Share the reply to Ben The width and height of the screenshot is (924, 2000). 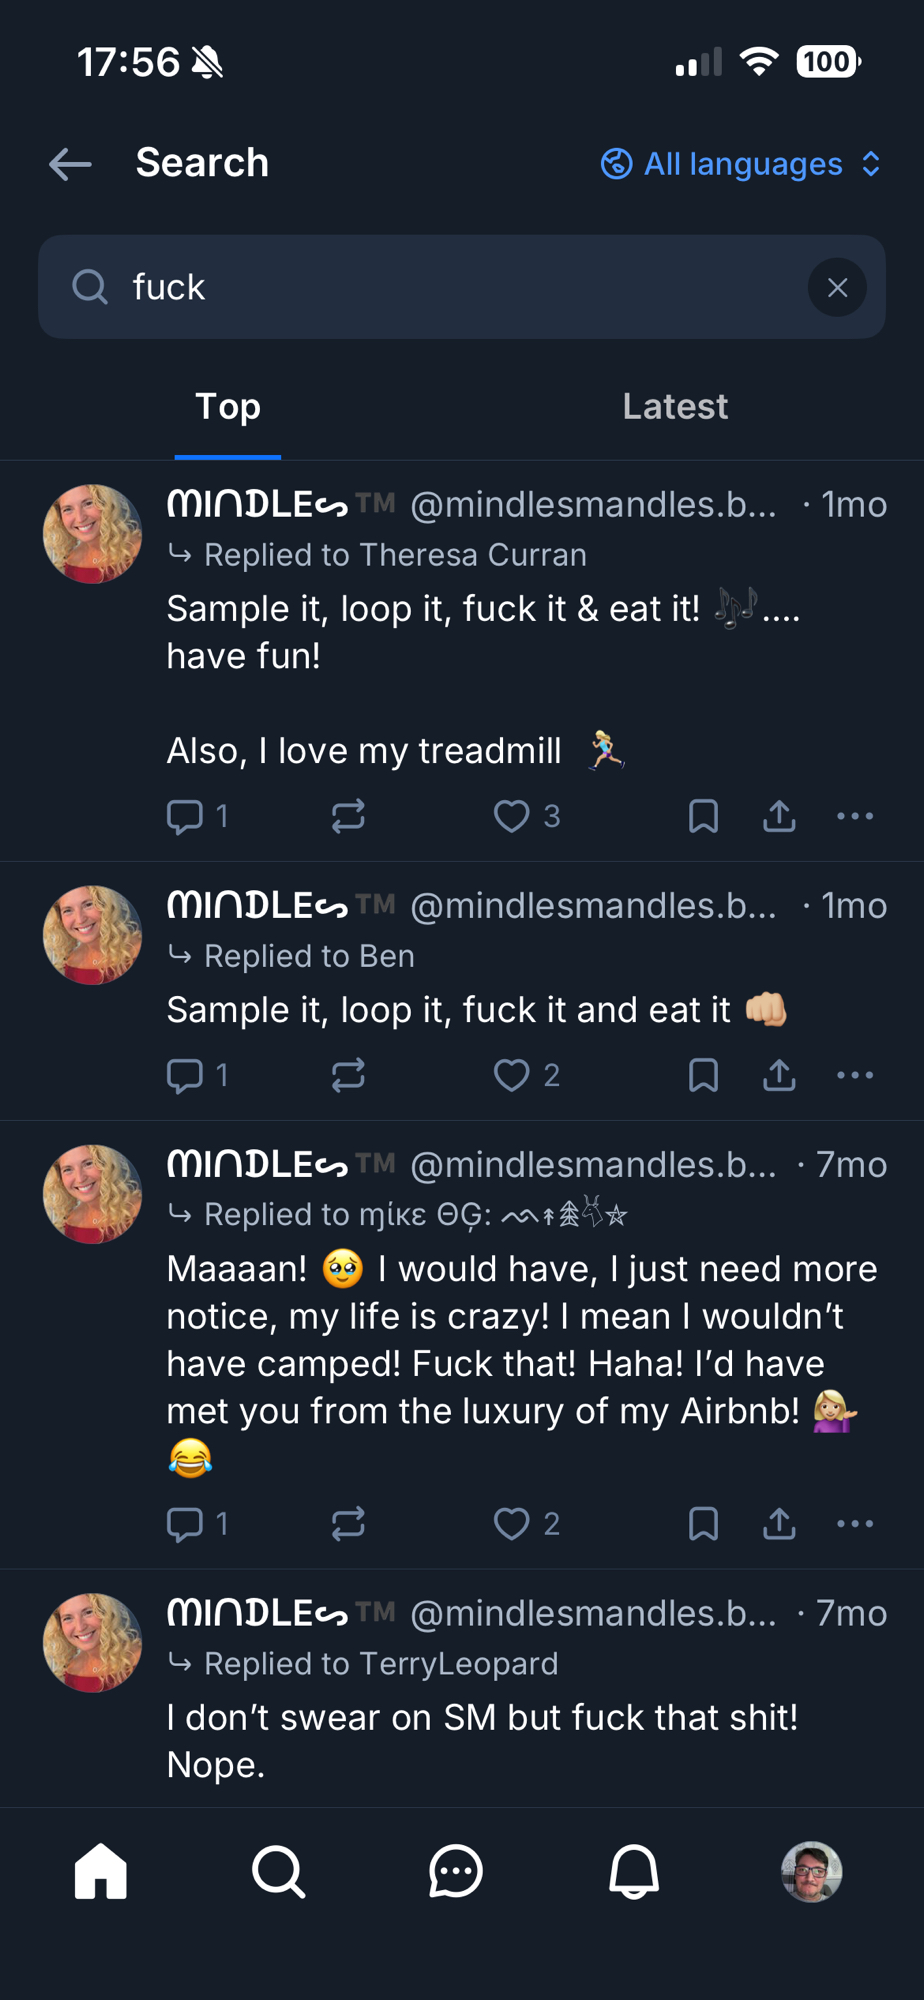click(x=779, y=1075)
